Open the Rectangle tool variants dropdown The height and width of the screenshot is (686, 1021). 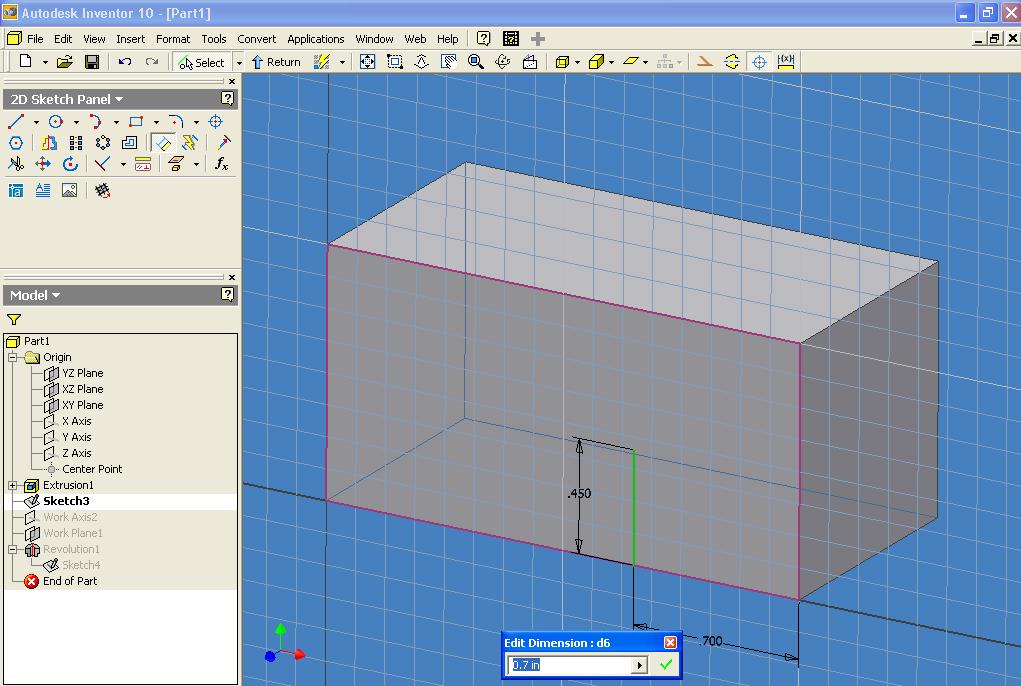156,122
